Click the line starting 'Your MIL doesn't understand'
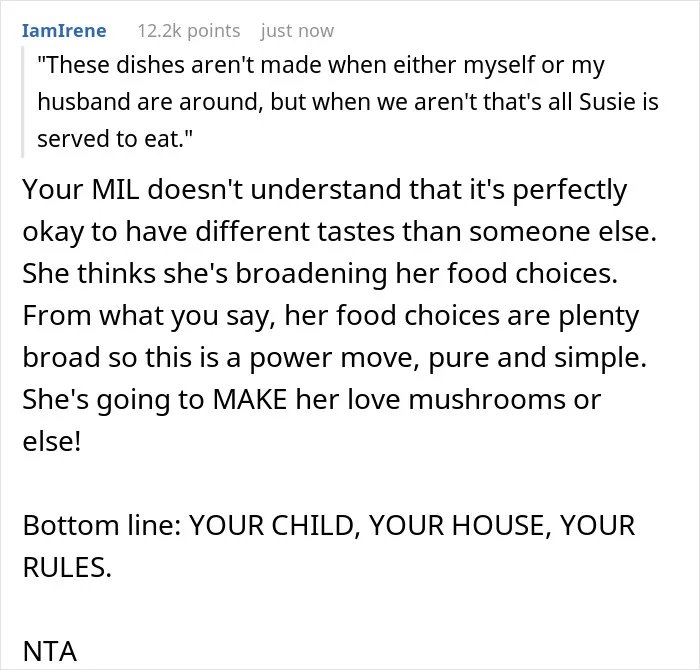700x670 pixels. point(325,190)
